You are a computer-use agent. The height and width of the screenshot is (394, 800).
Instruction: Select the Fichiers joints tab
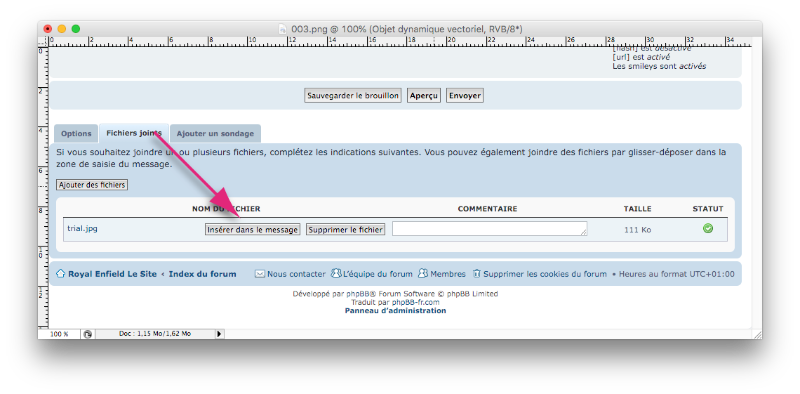click(134, 133)
